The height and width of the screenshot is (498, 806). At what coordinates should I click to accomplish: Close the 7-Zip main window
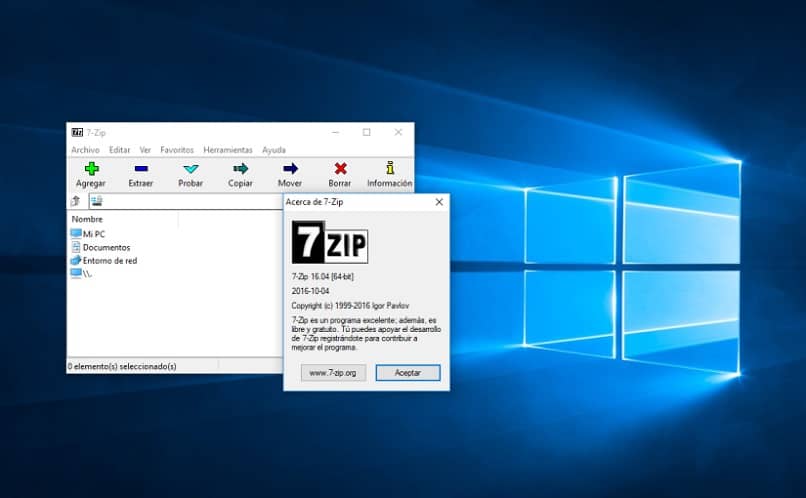pos(398,133)
